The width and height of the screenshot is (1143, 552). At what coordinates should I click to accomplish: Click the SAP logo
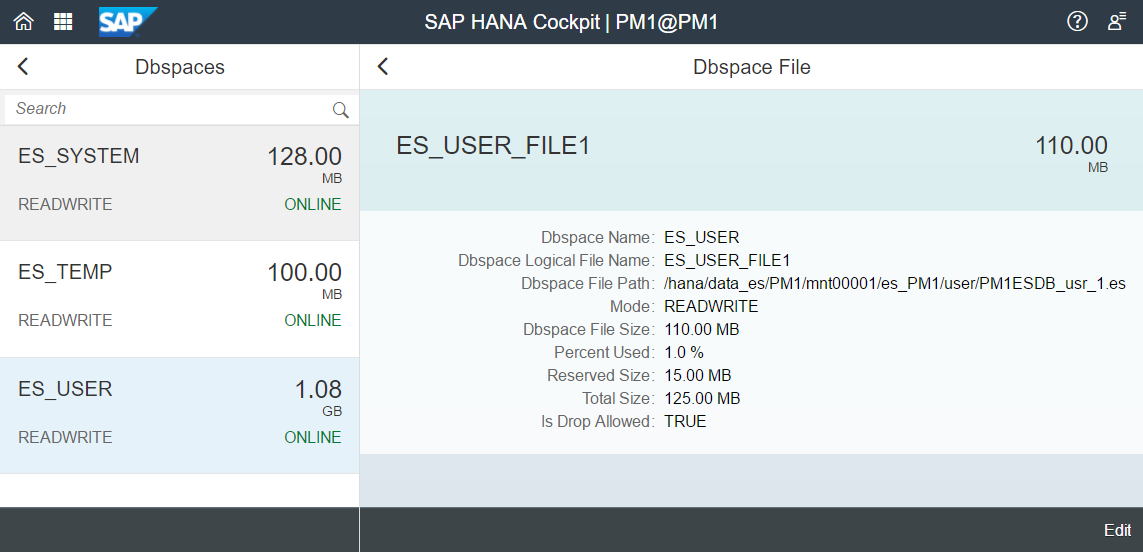click(128, 22)
